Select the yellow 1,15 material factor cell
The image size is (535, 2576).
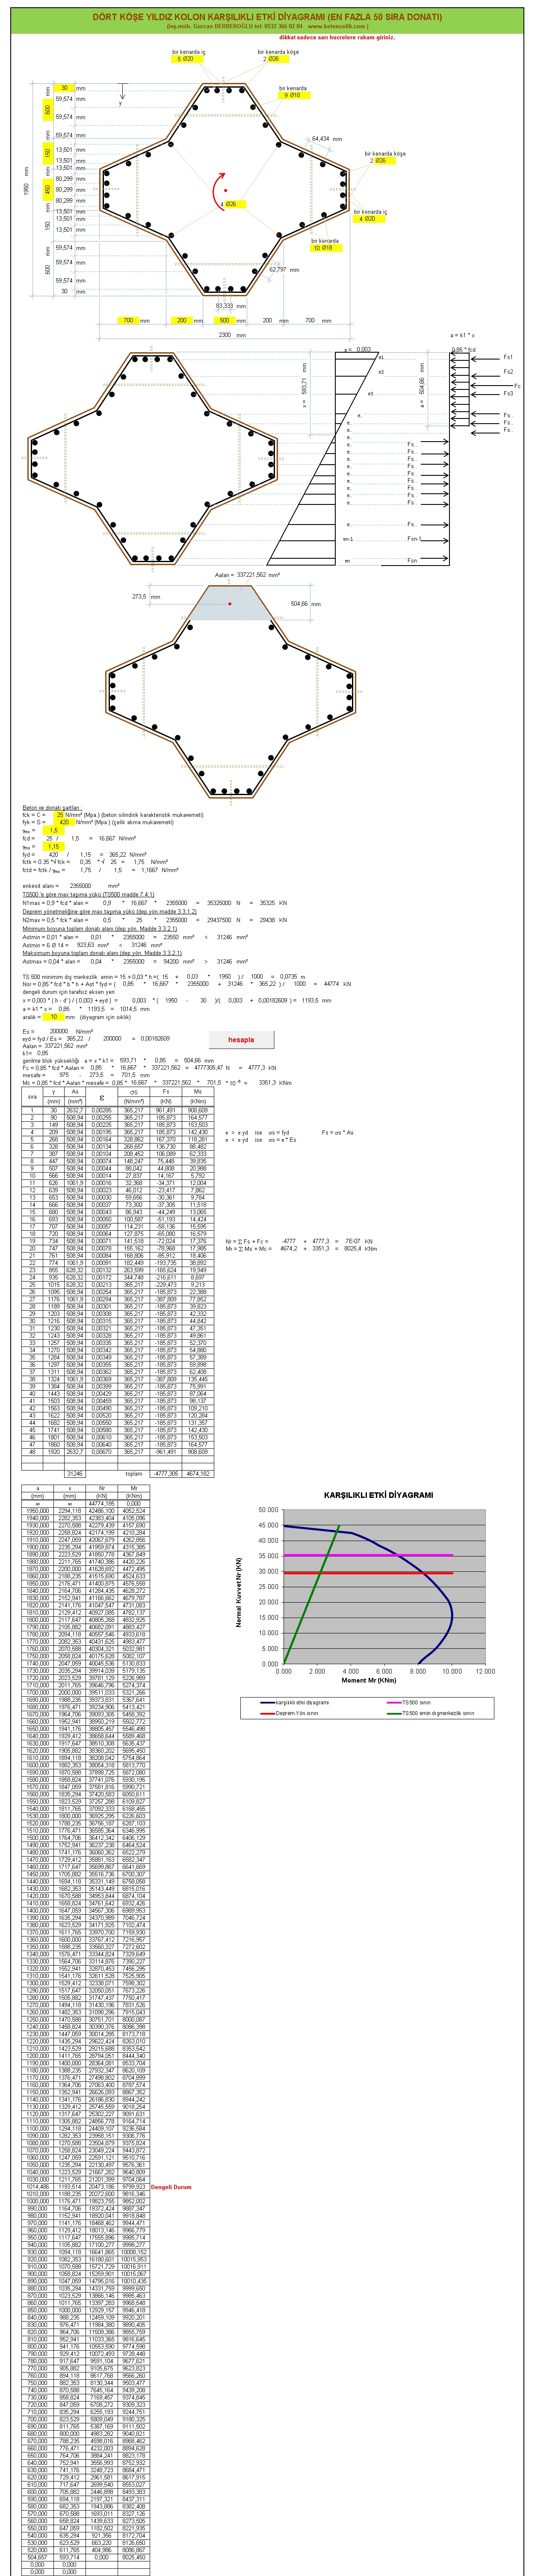[54, 847]
